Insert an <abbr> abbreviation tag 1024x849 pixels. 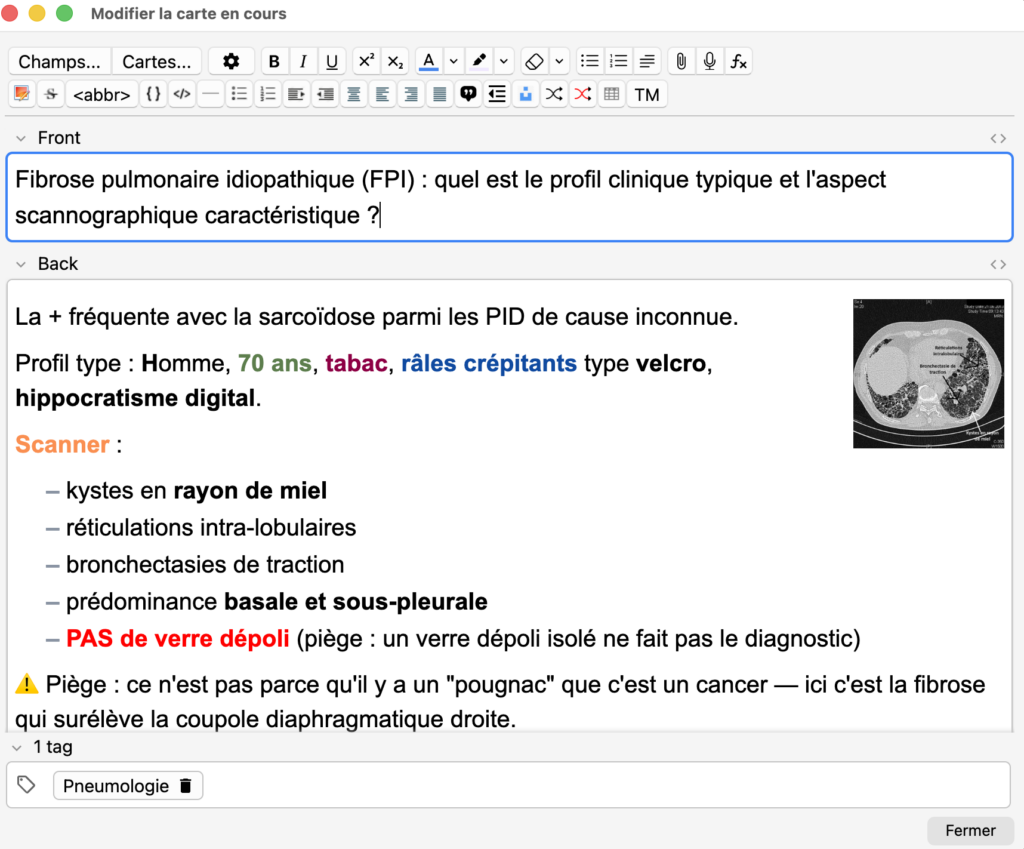point(102,94)
